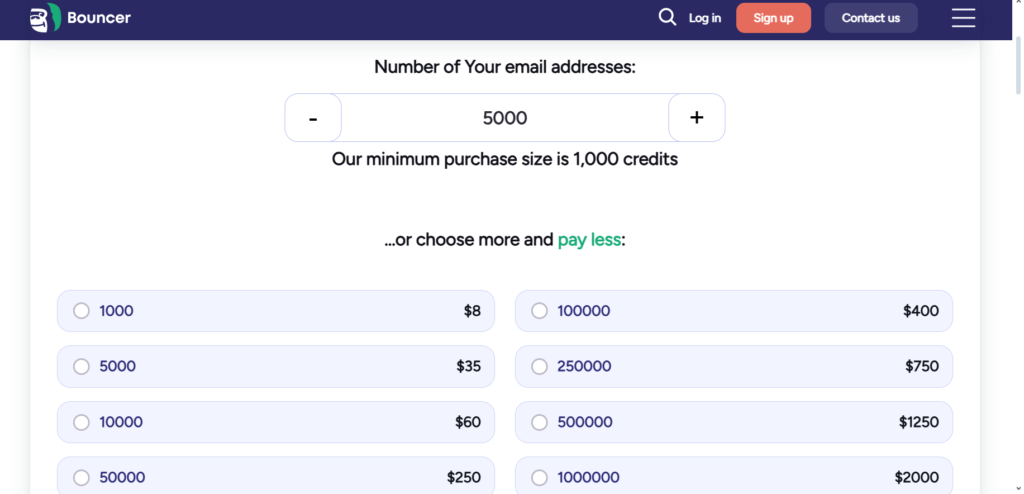The image size is (1024, 494).
Task: Open the hamburger menu icon
Action: (963, 18)
